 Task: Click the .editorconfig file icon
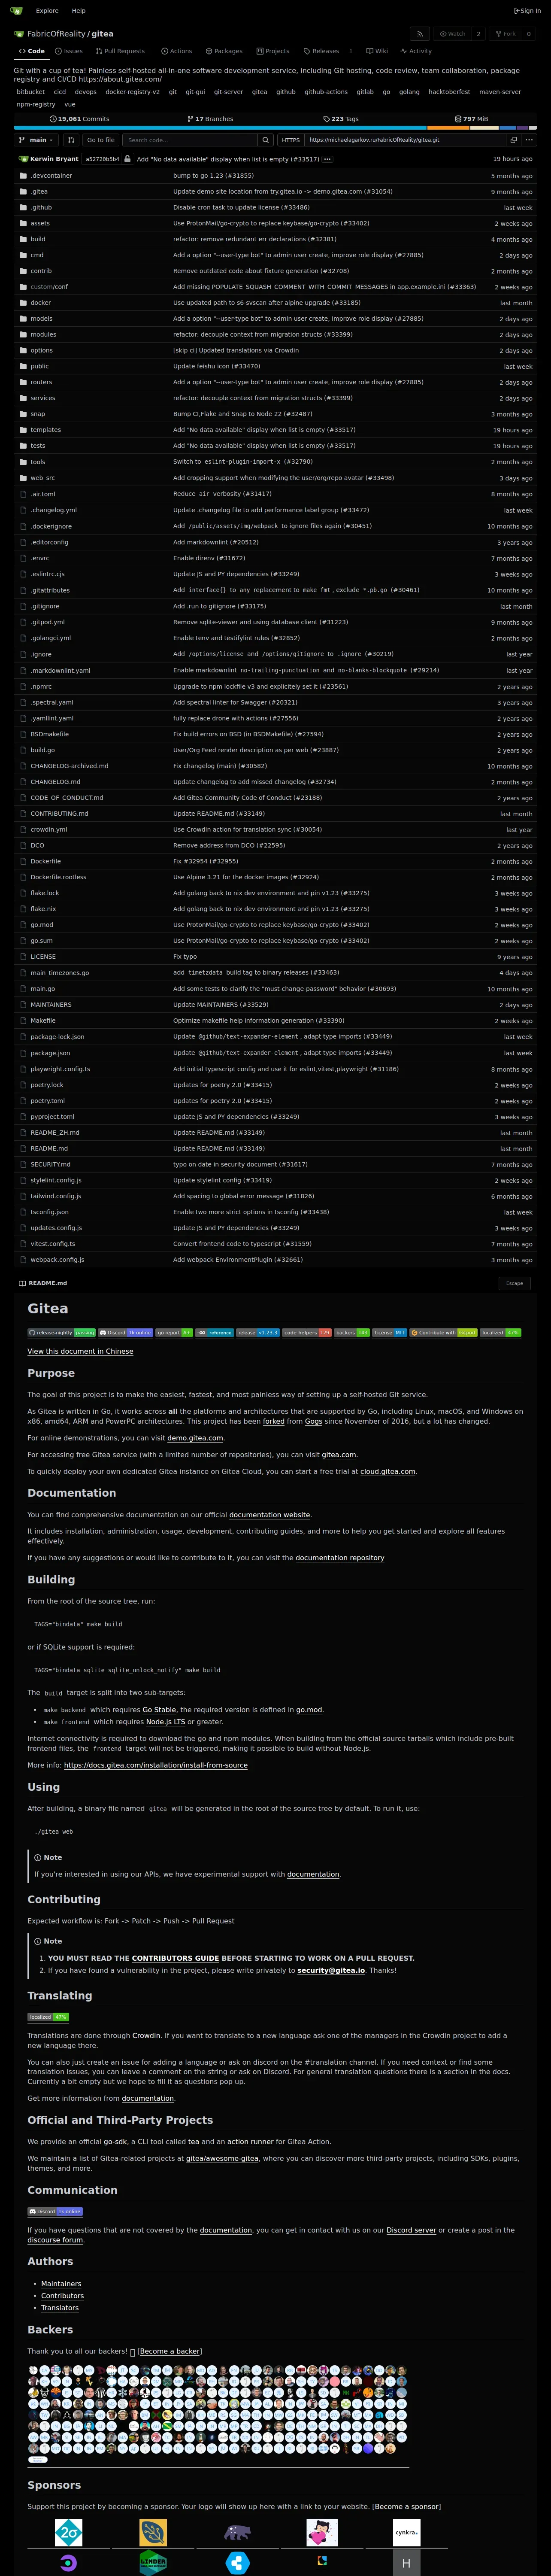click(23, 542)
